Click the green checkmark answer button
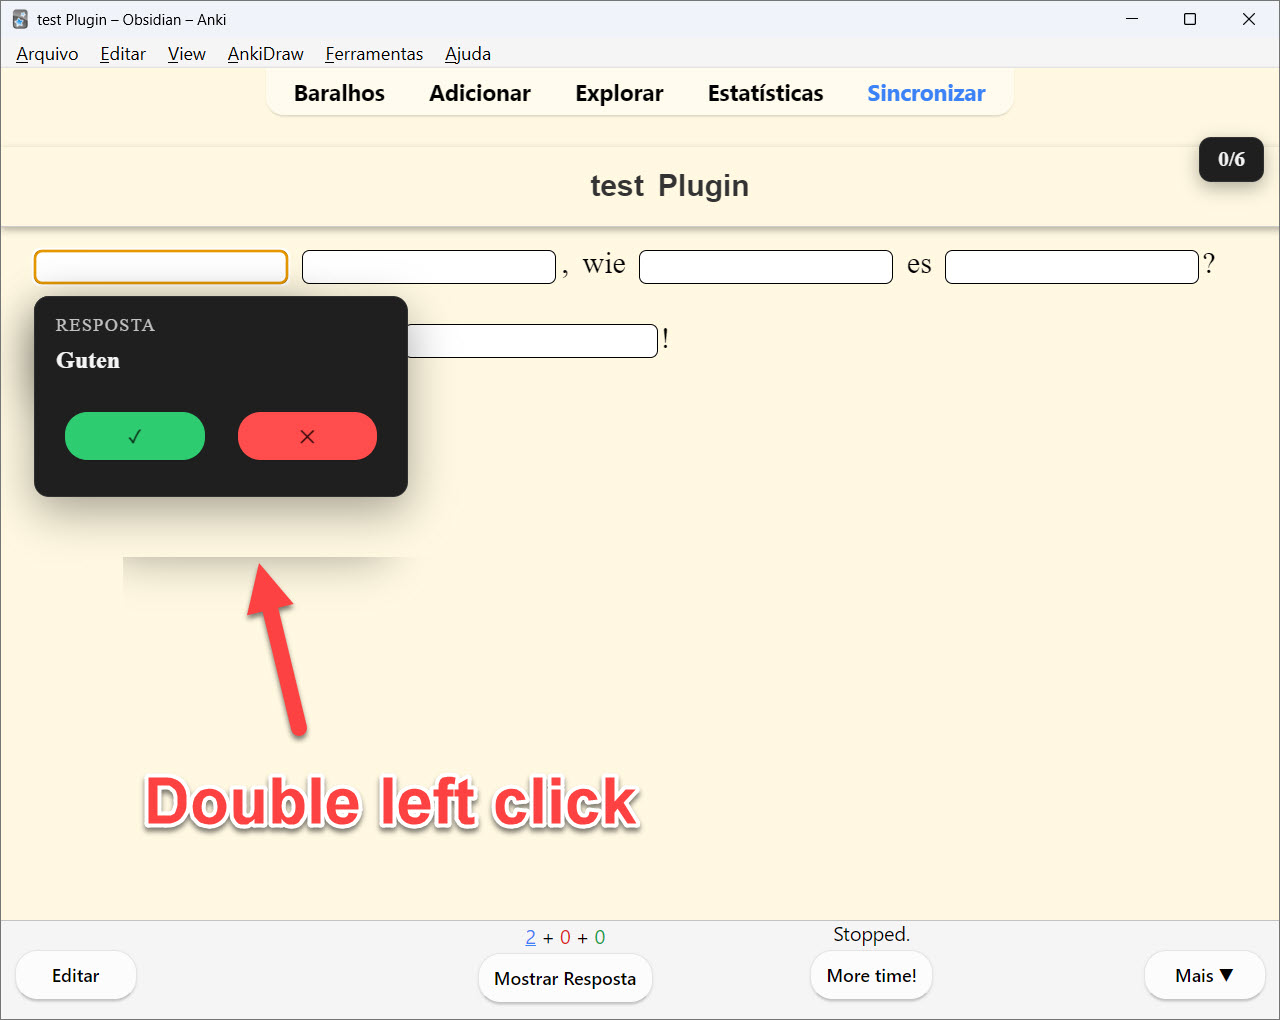Image resolution: width=1280 pixels, height=1020 pixels. [x=135, y=436]
